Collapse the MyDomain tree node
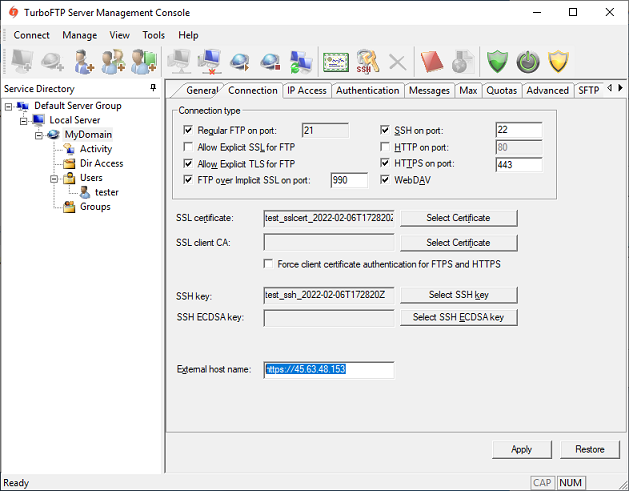This screenshot has width=629, height=491. click(39, 135)
